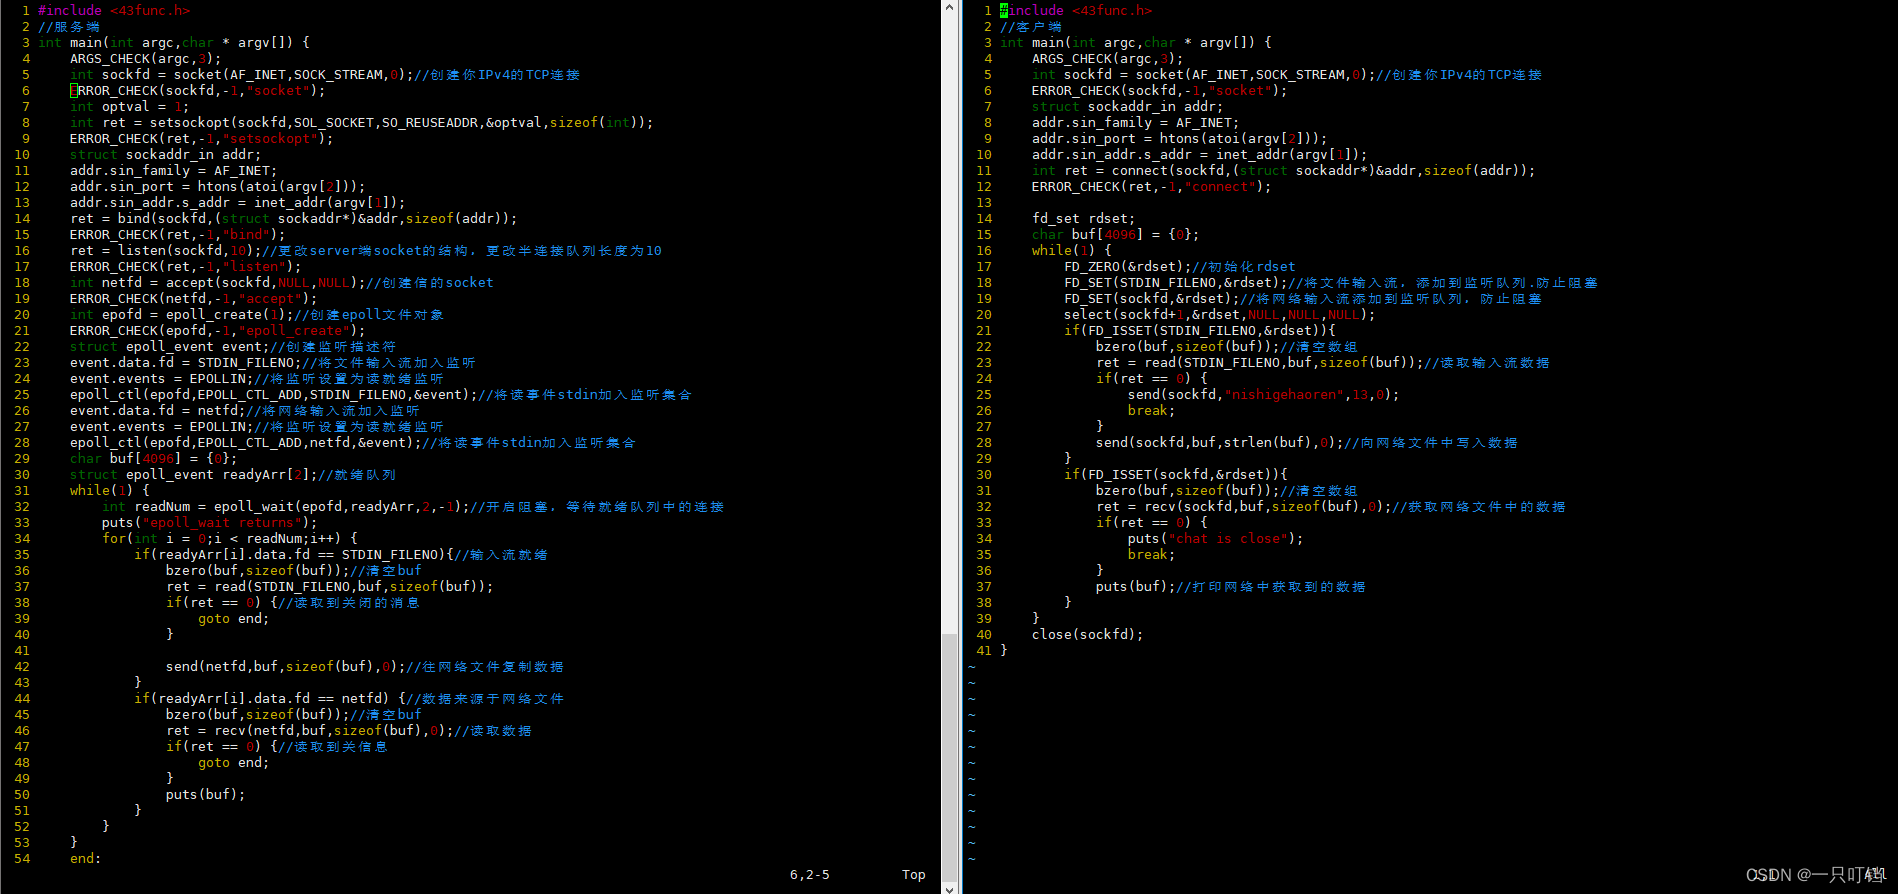Screen dimensions: 1898x894
Task: Click the ERROR_CHECK line with "connect"
Action: (x=1152, y=186)
